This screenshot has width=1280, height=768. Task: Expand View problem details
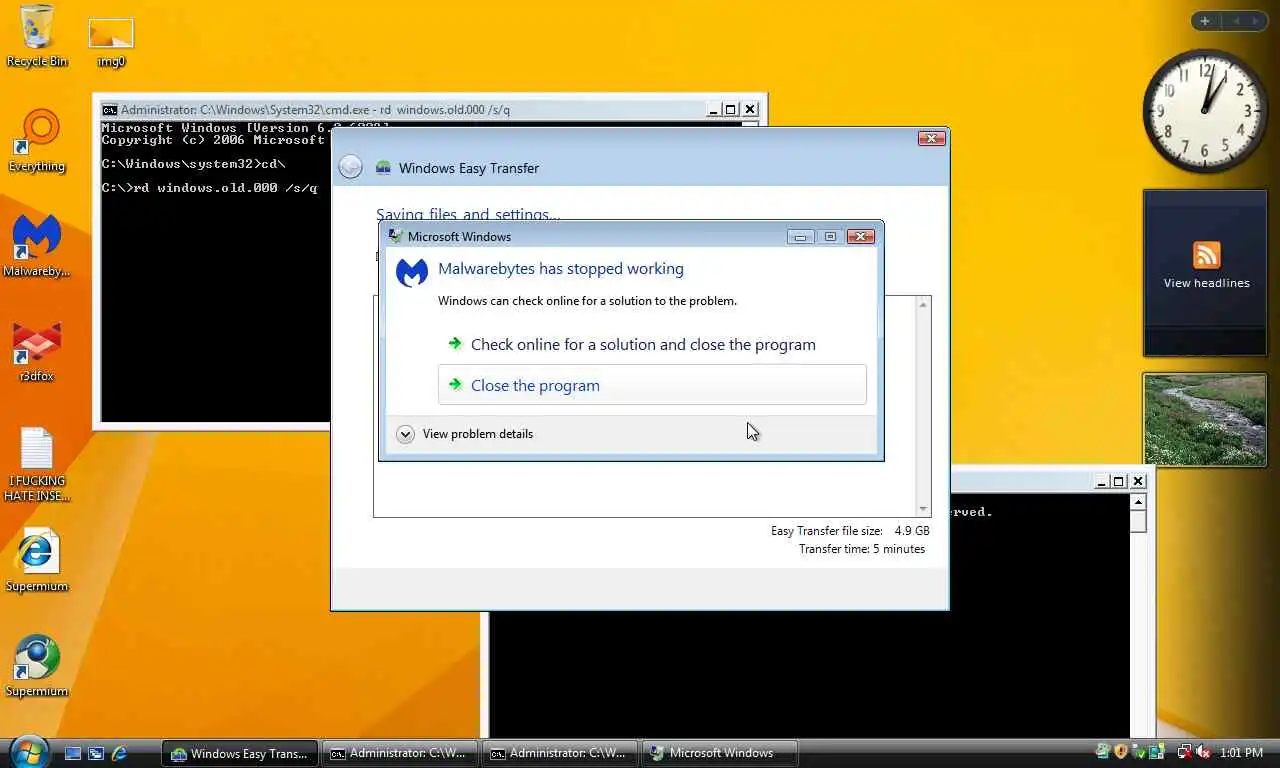[465, 434]
